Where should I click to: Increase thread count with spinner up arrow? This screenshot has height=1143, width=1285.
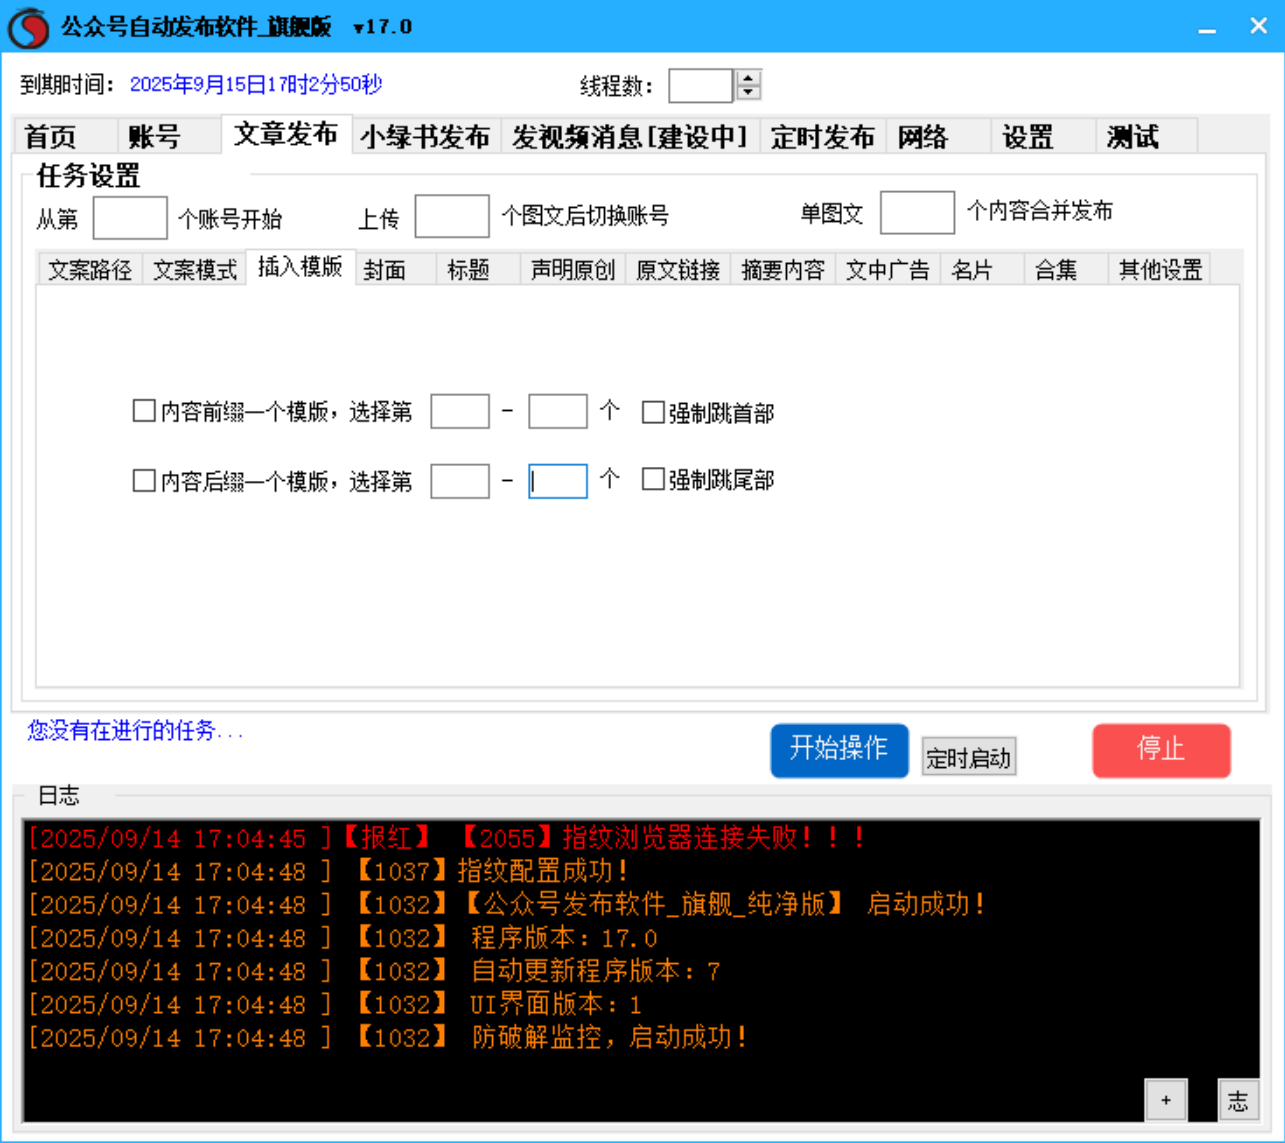[x=748, y=77]
